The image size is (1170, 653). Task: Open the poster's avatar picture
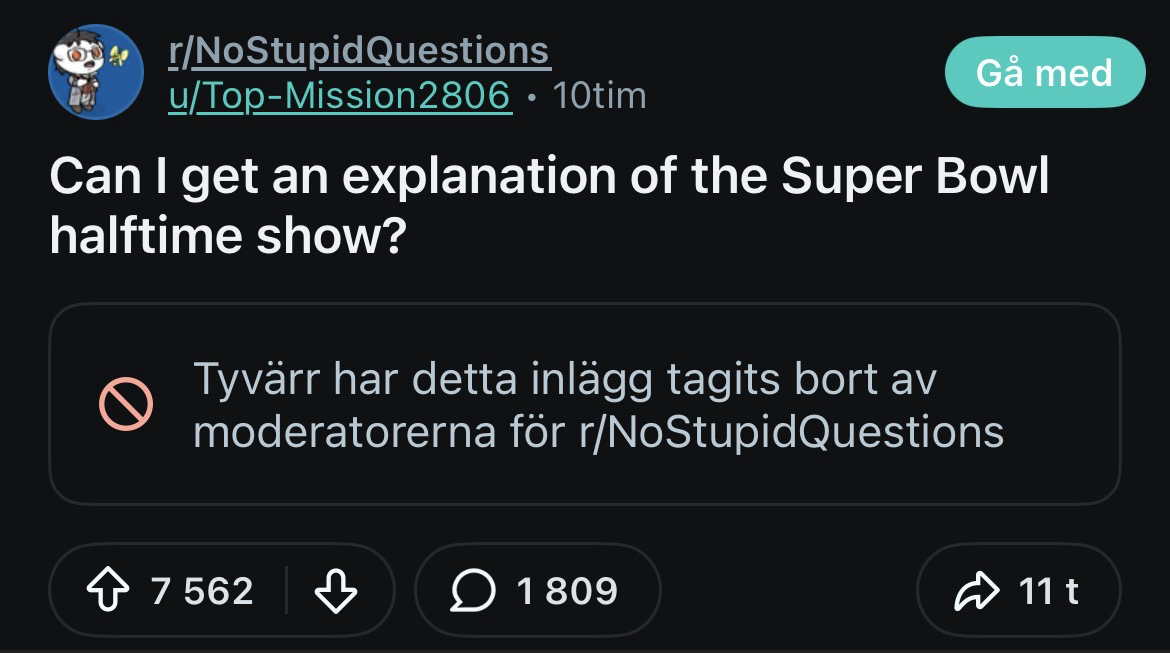[95, 73]
